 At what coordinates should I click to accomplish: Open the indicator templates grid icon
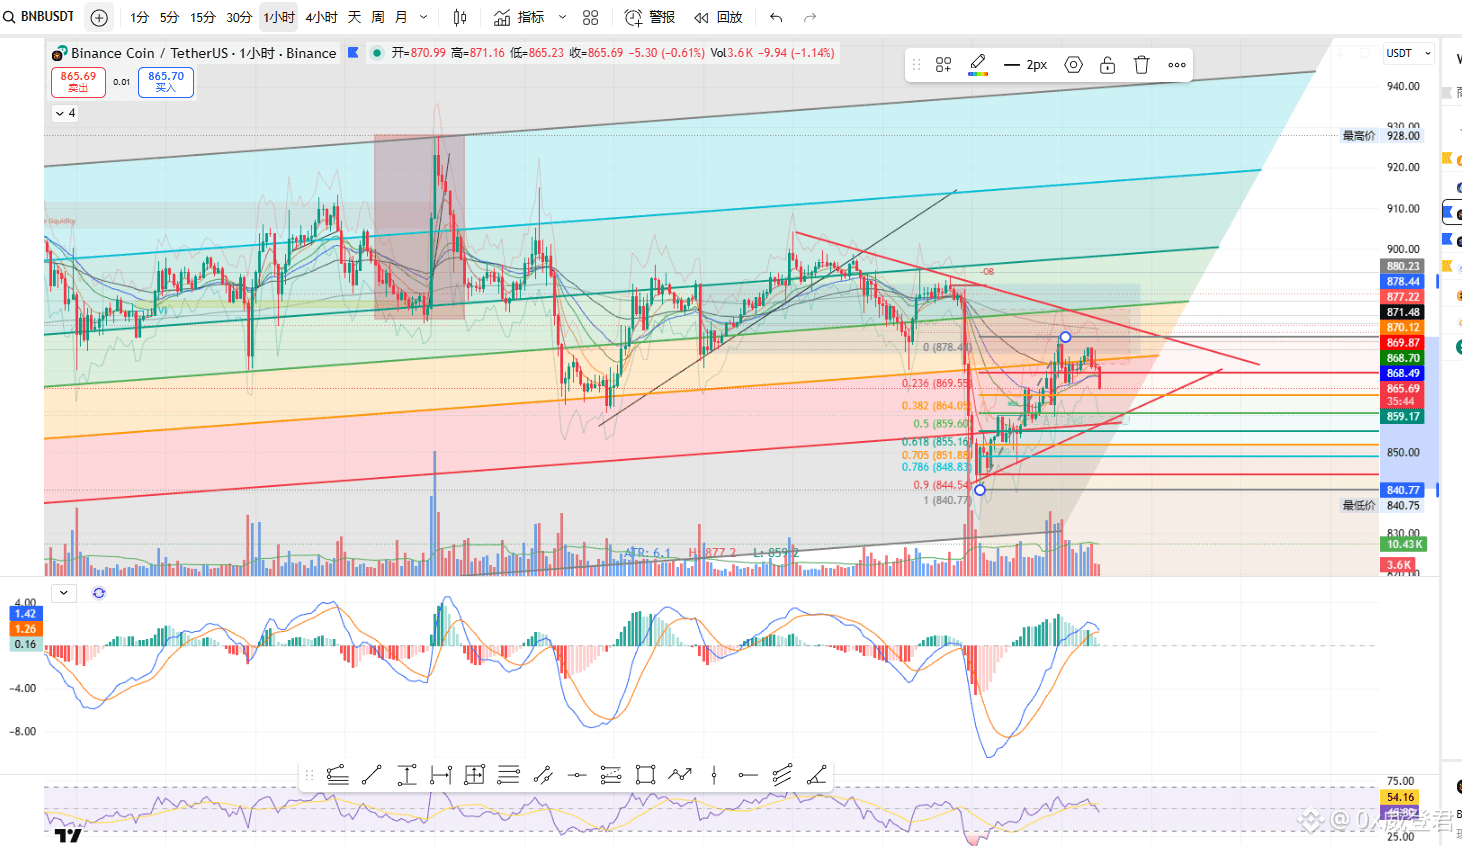pyautogui.click(x=590, y=17)
